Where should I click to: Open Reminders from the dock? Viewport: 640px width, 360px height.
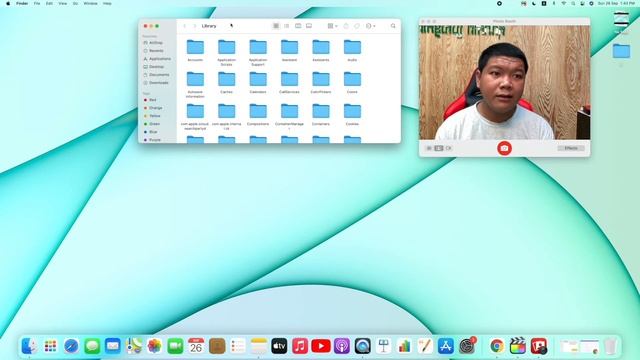(x=238, y=346)
